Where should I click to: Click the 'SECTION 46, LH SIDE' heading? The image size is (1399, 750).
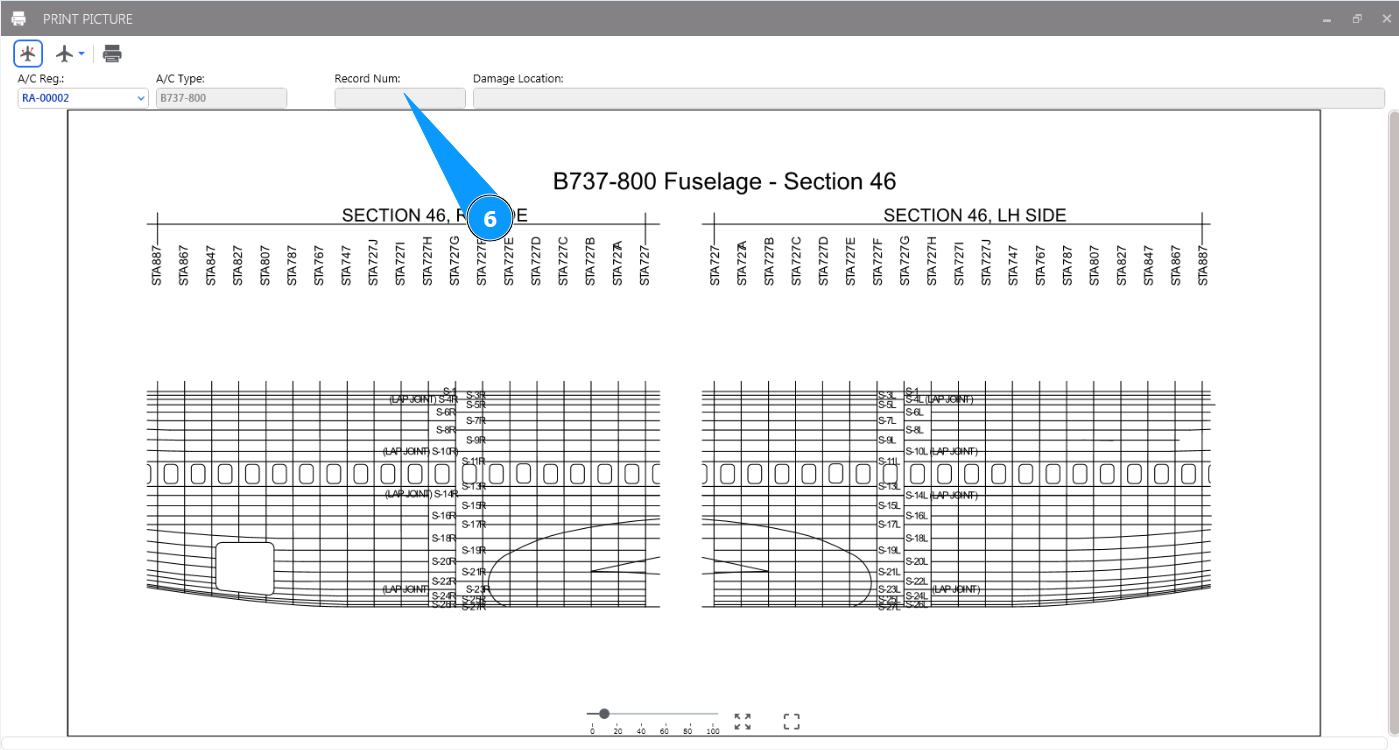[975, 215]
